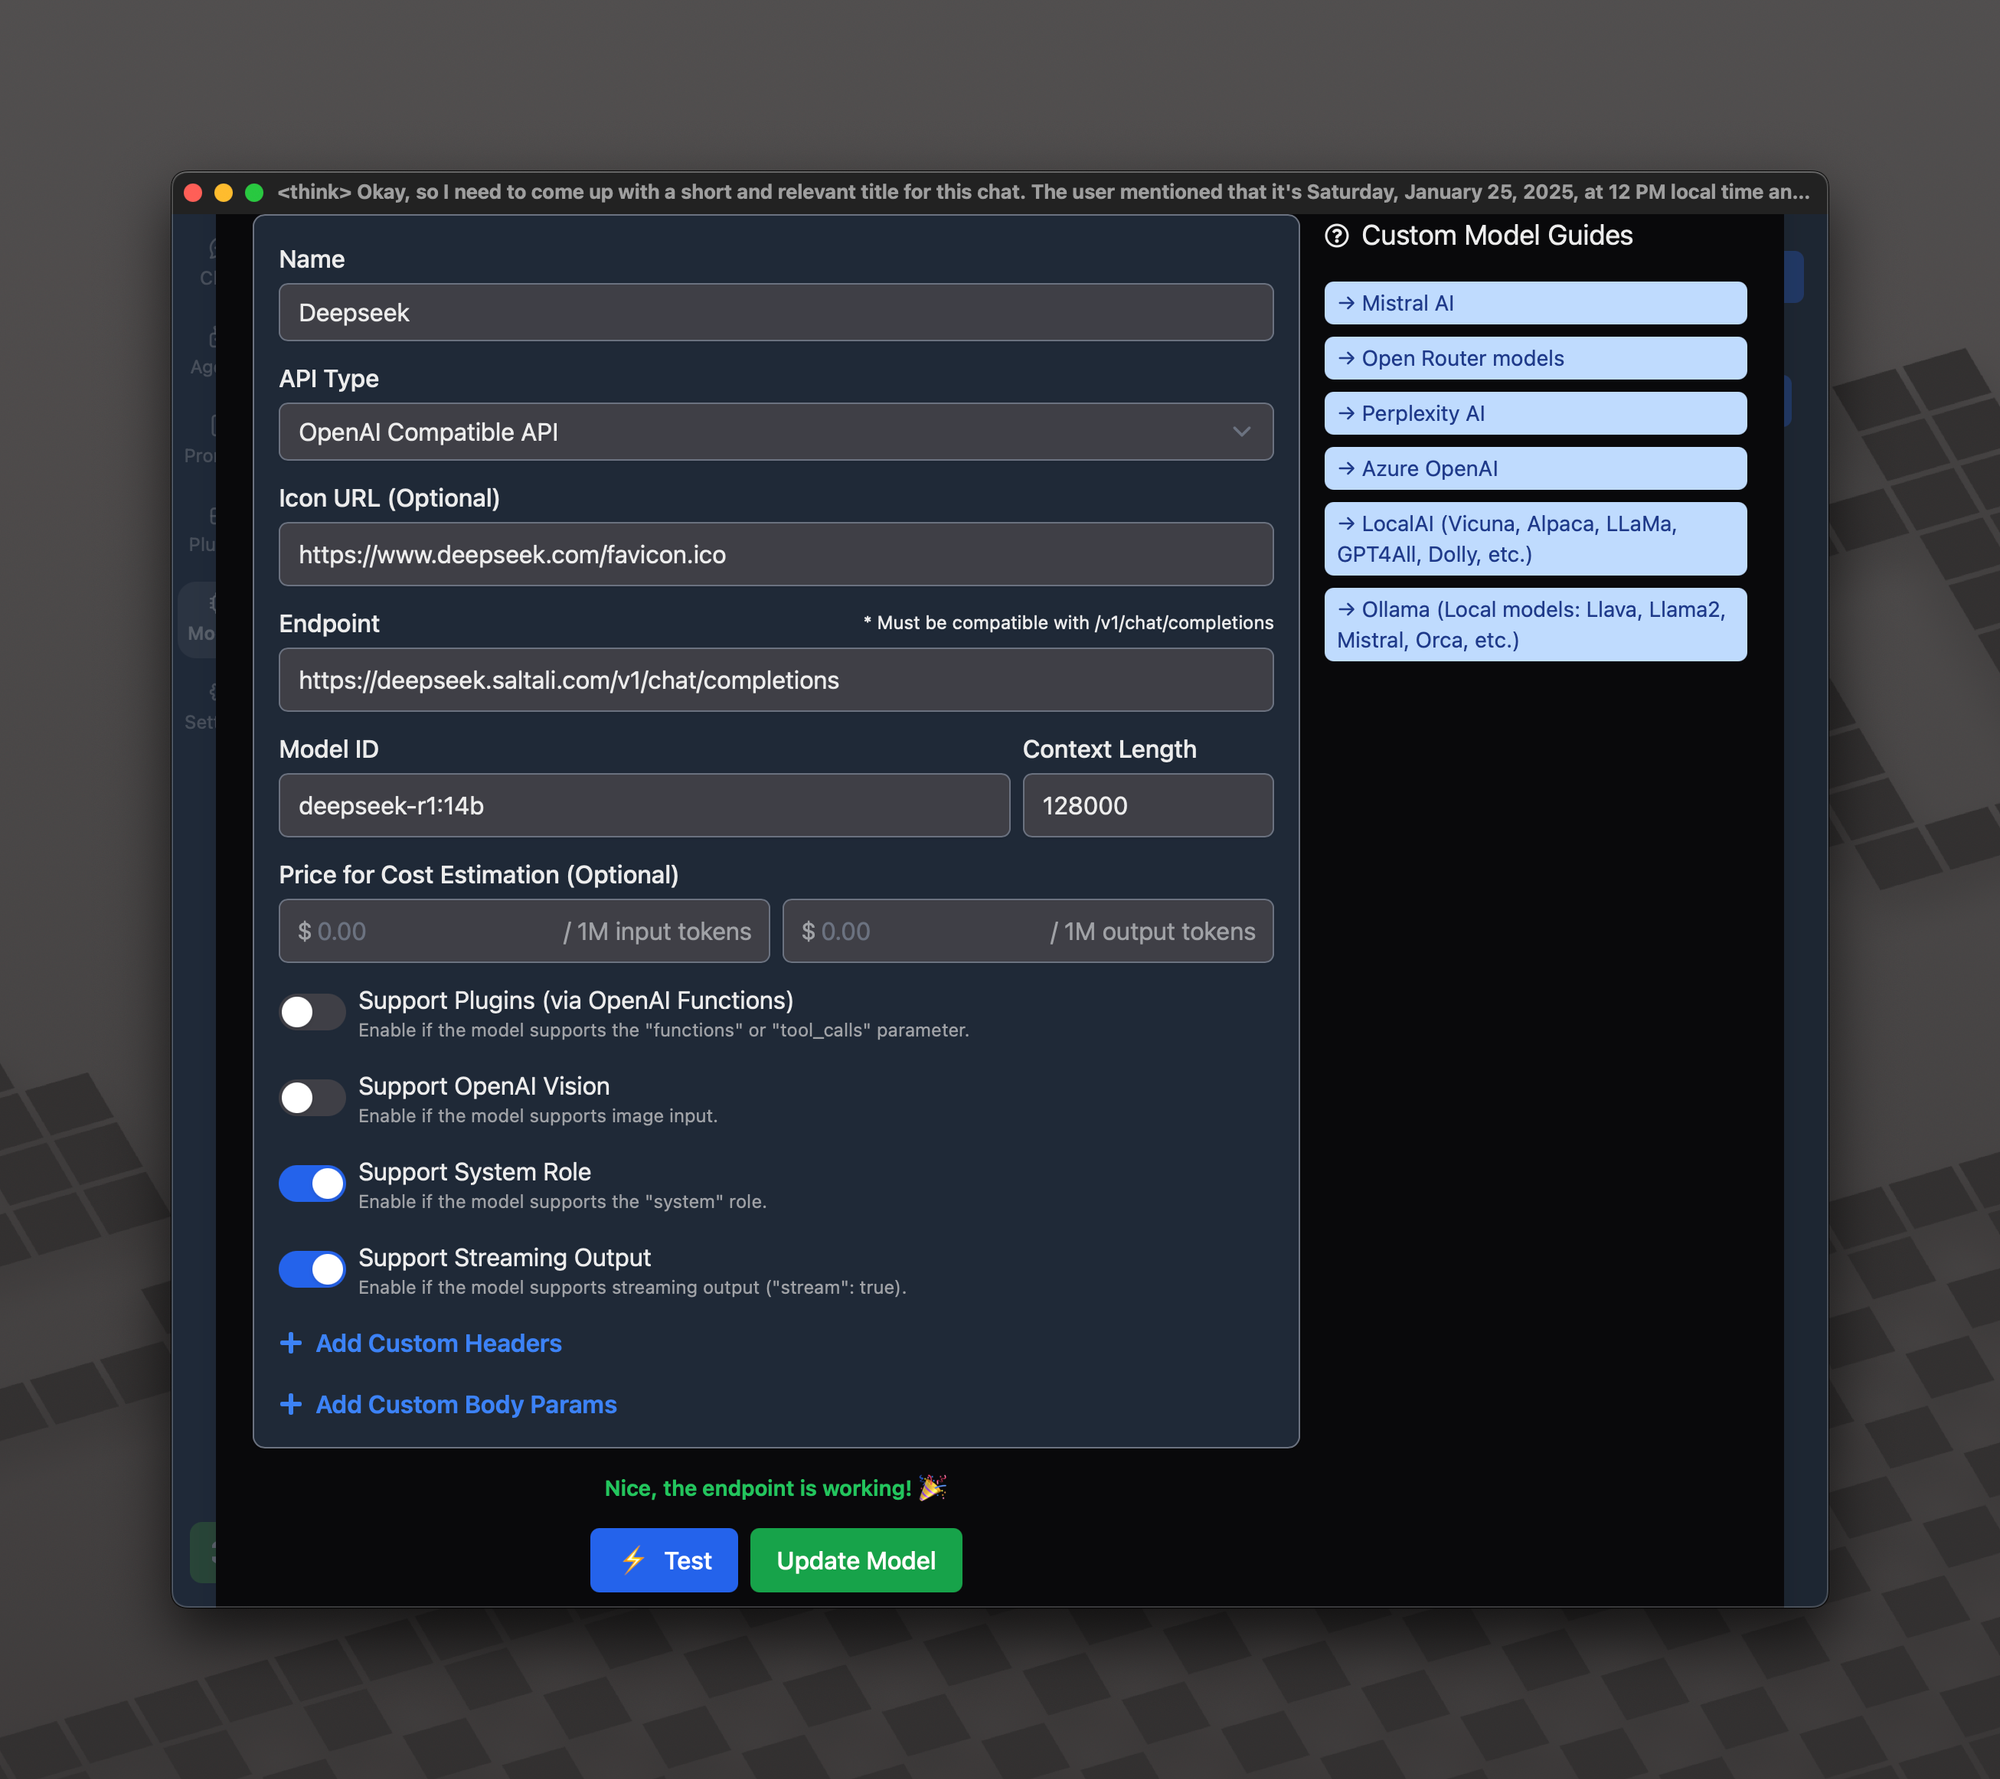Image resolution: width=2000 pixels, height=1779 pixels.
Task: Open the Open Router models guide
Action: 1534,358
